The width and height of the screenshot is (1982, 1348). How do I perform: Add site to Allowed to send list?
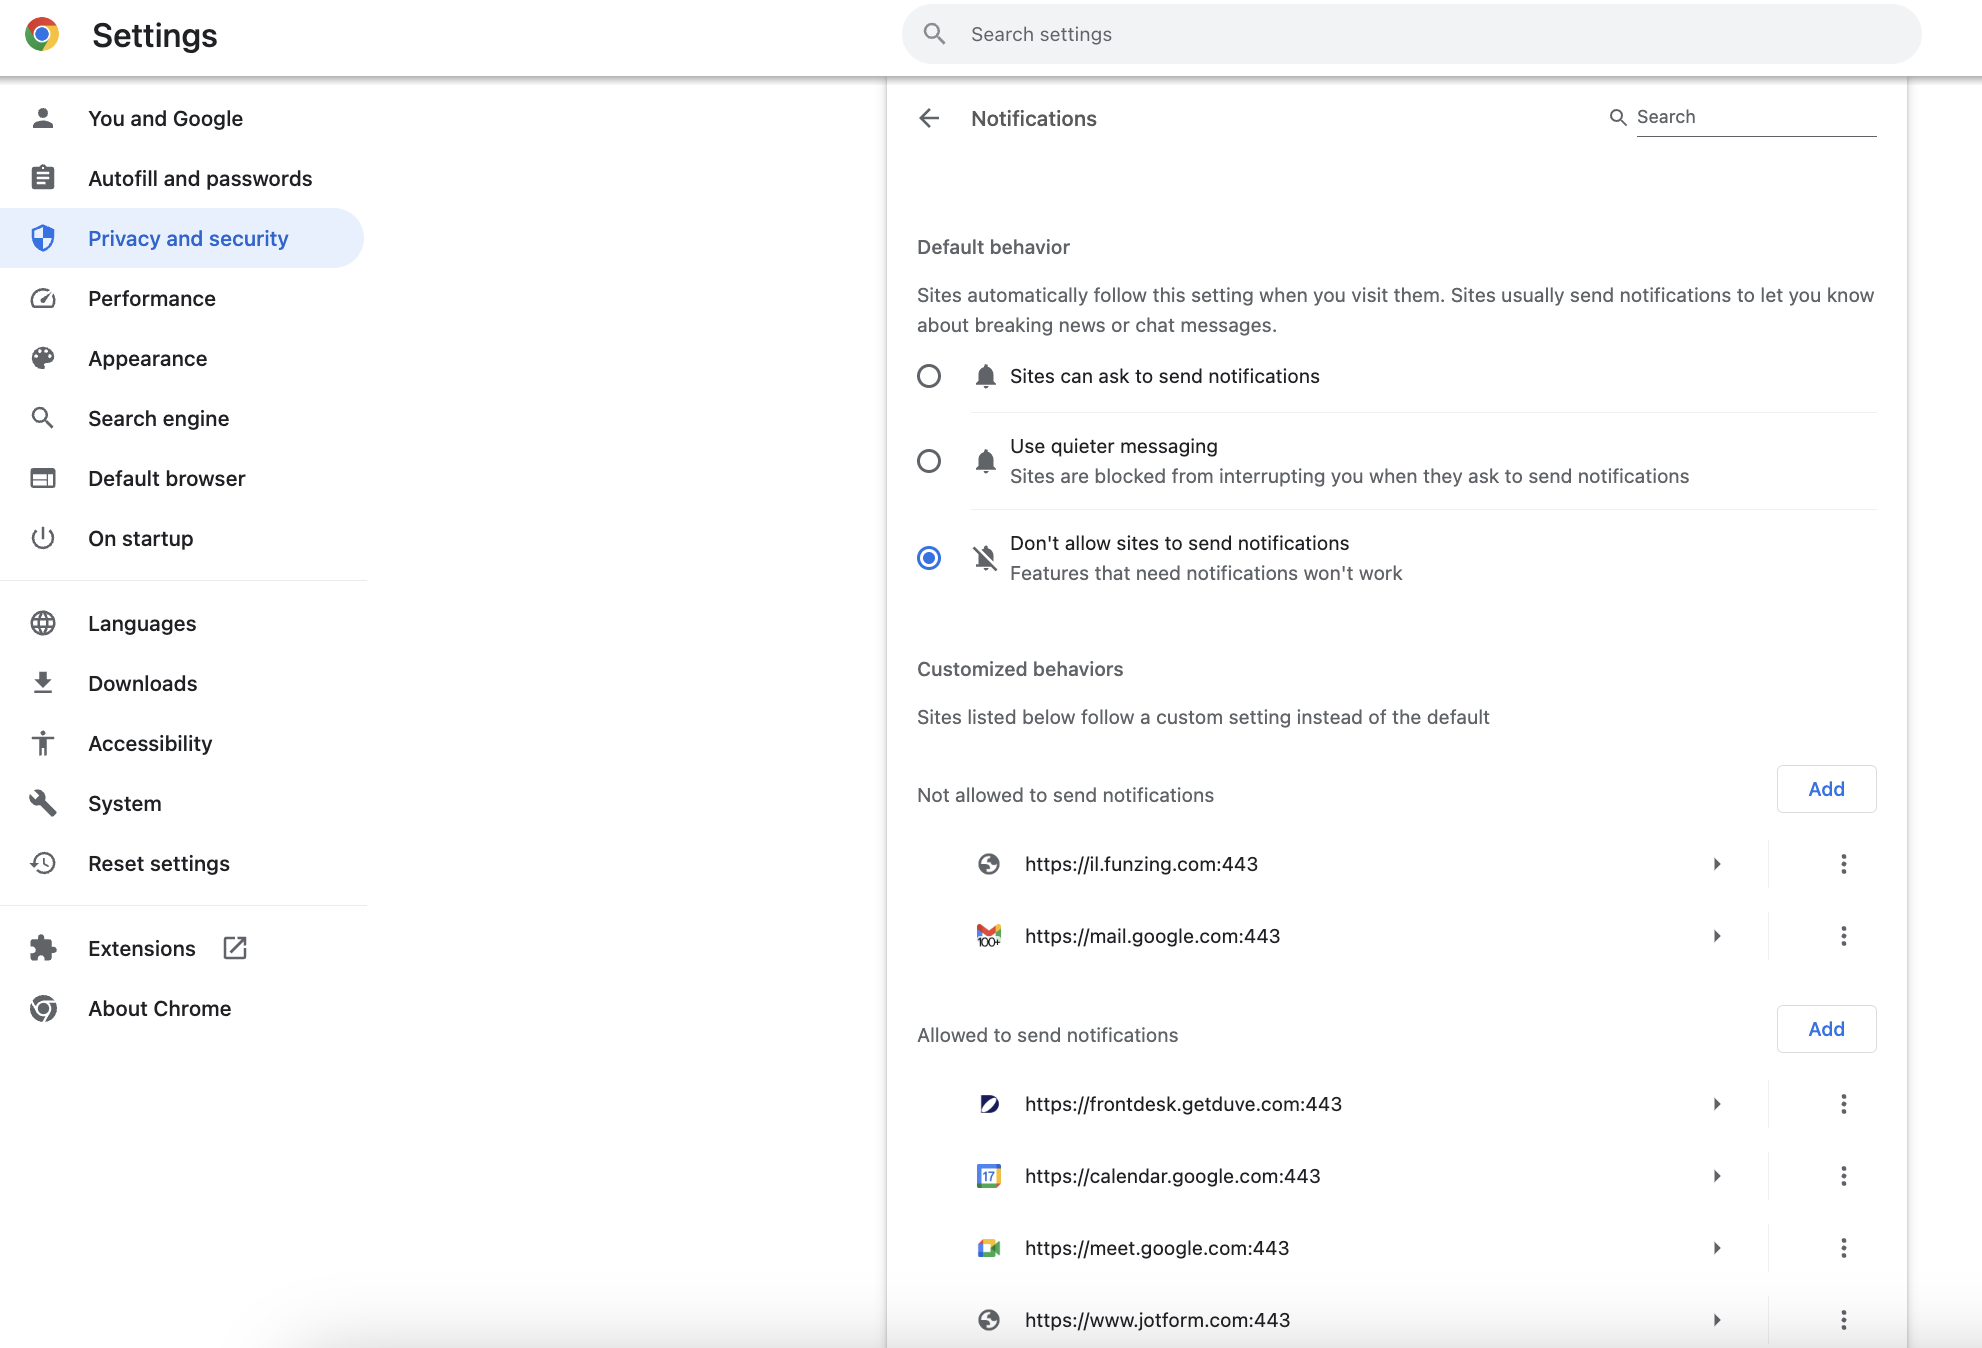1826,1029
